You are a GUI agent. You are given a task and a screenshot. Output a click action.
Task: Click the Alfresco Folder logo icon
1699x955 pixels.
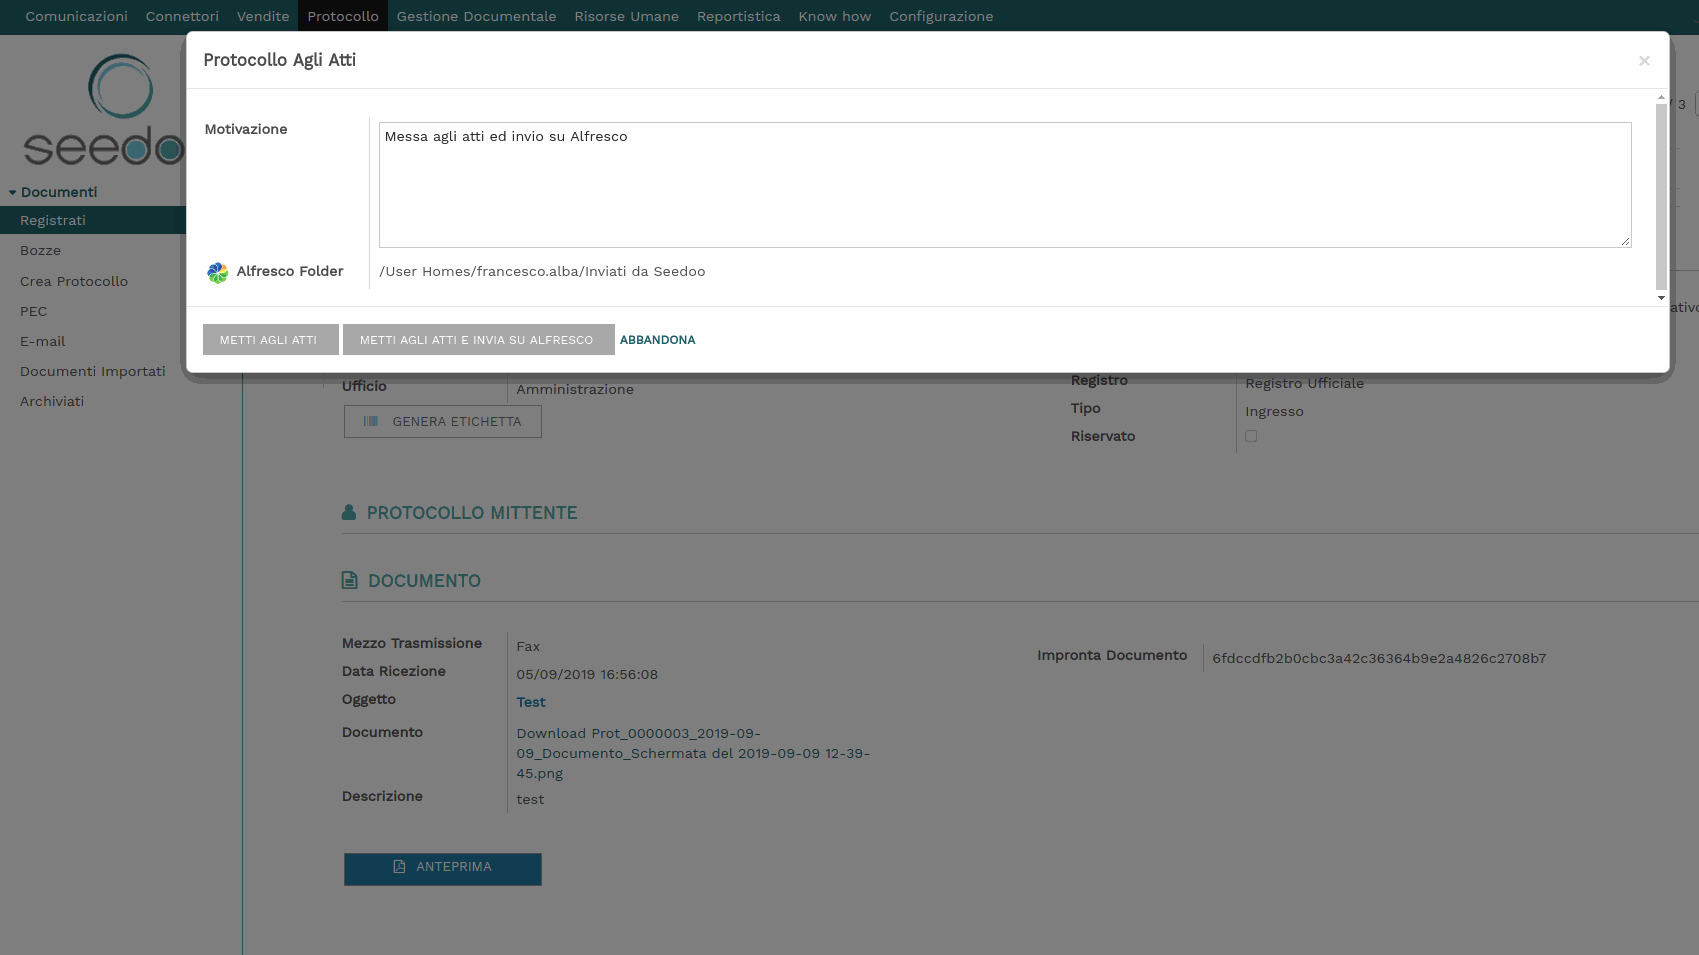[x=217, y=272]
